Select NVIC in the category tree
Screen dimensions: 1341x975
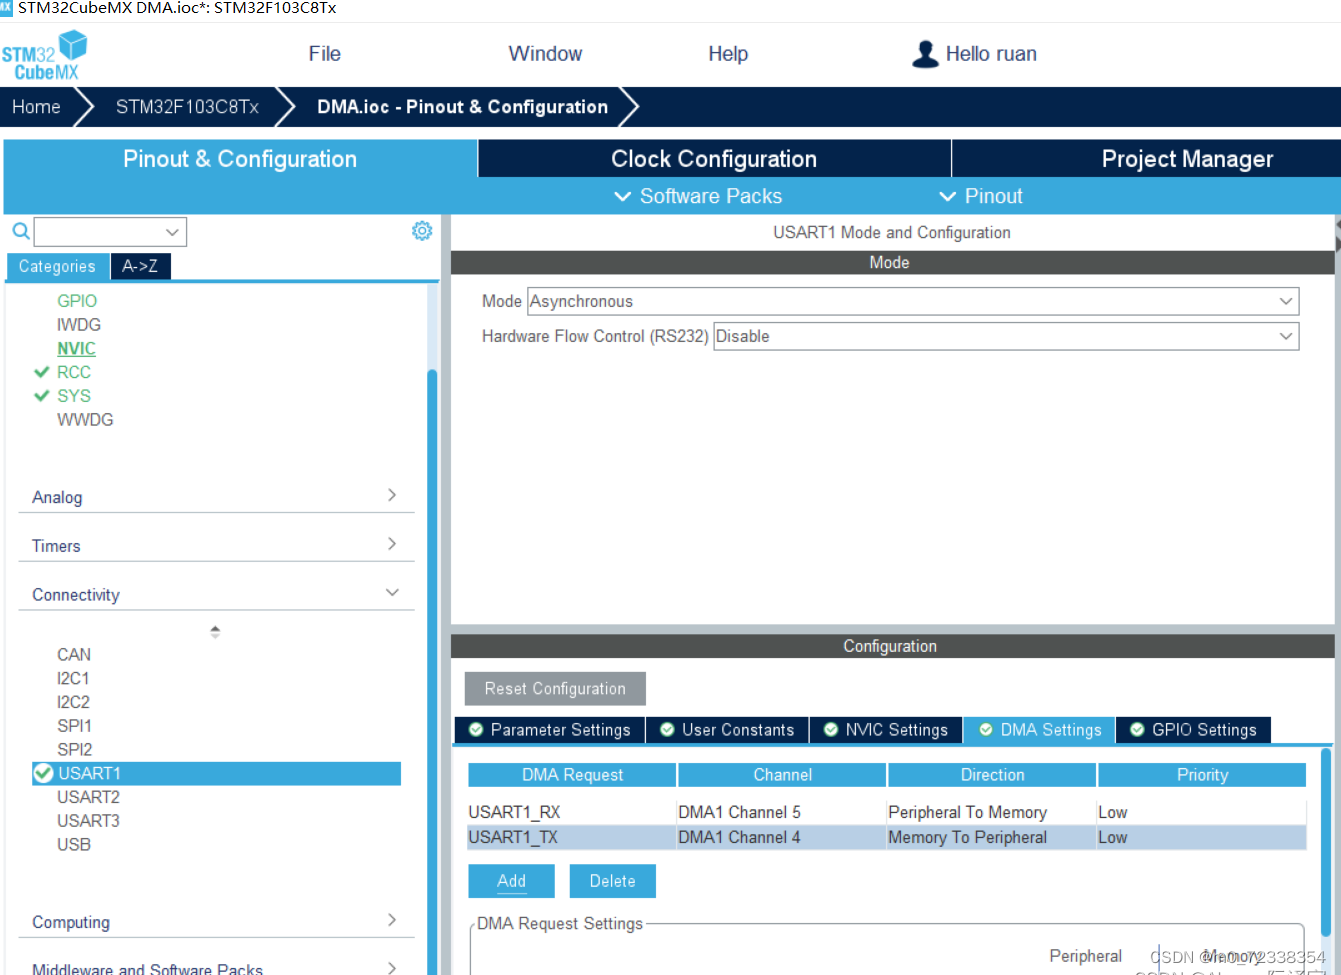77,349
